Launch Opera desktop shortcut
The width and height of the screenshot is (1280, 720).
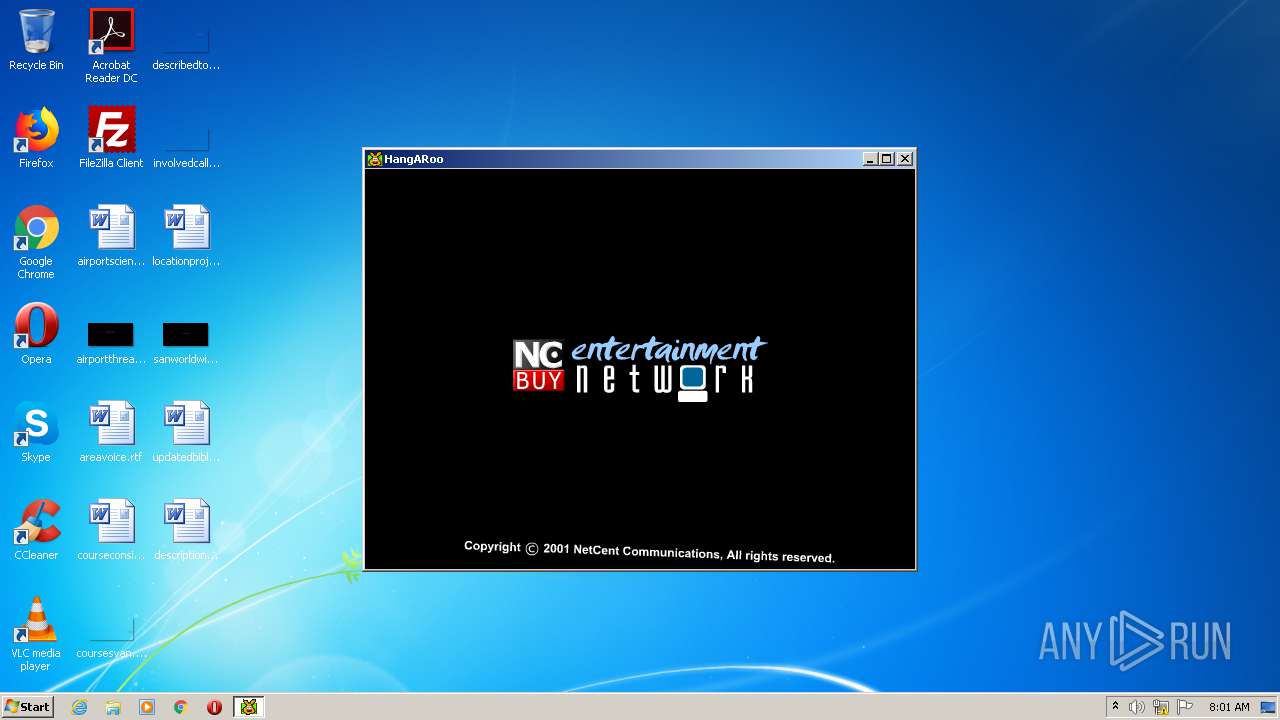pyautogui.click(x=36, y=335)
